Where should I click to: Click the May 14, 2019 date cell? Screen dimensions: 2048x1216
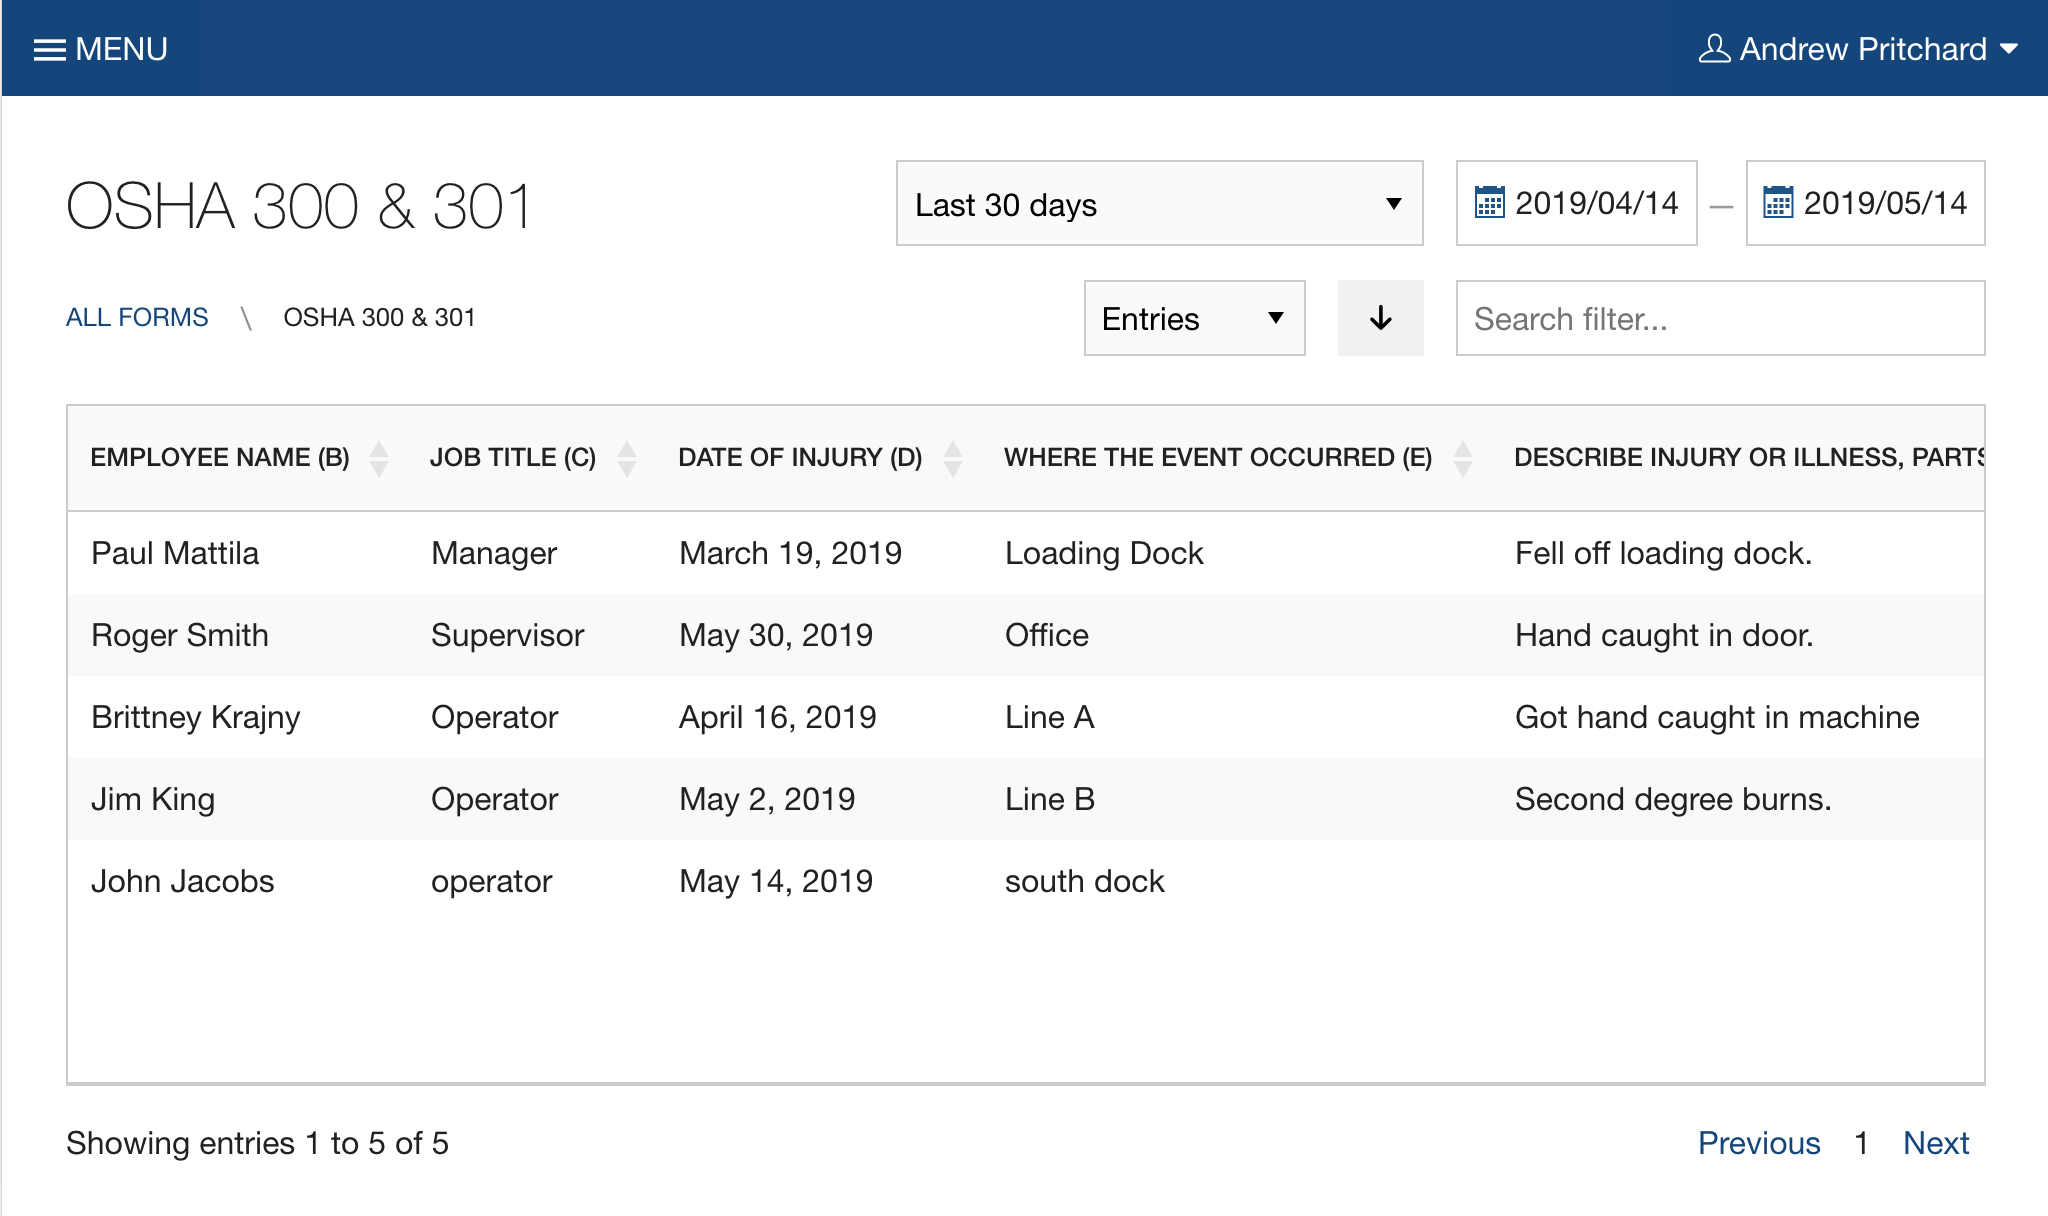tap(776, 881)
